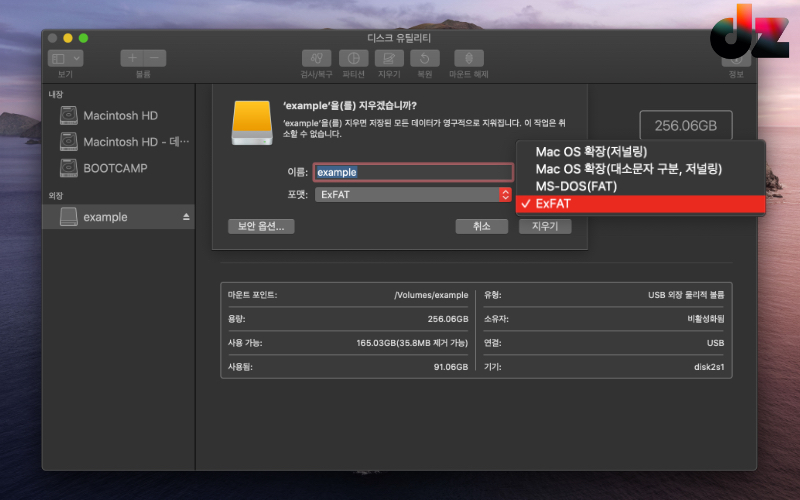Choose MS-DOS(FAT) format
This screenshot has width=800, height=500.
(640, 186)
